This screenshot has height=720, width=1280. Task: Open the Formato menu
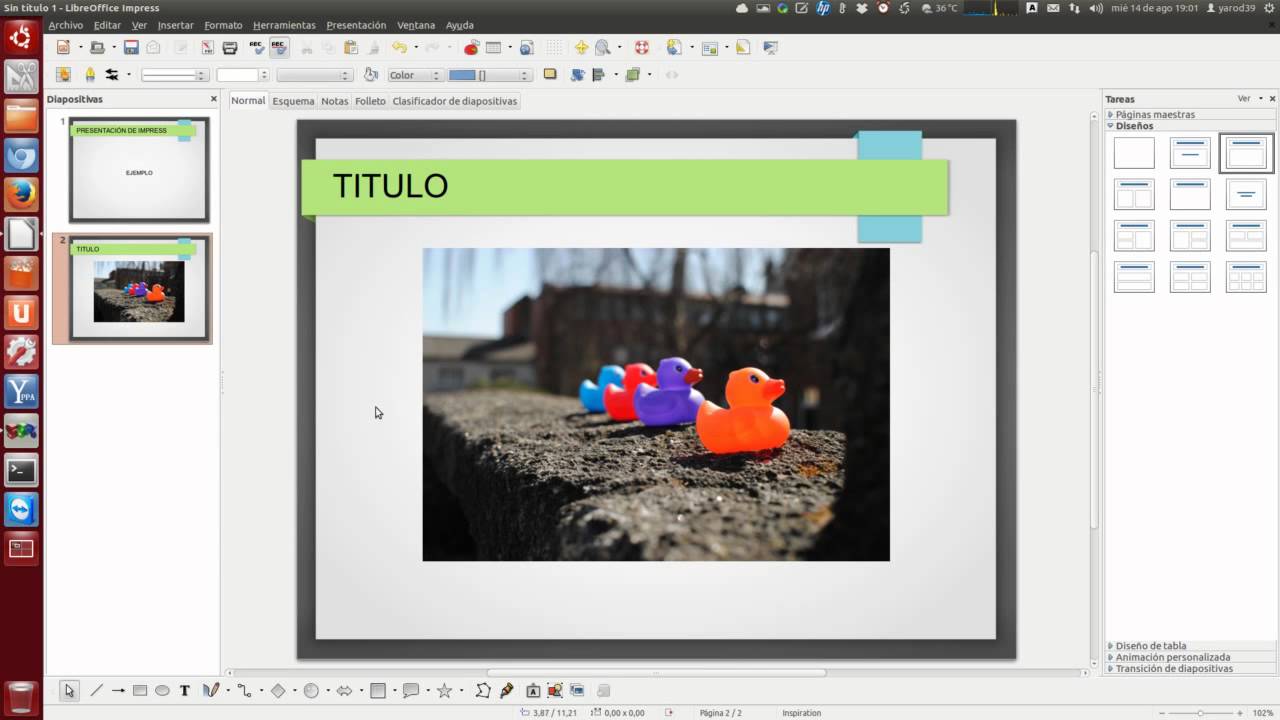[223, 25]
